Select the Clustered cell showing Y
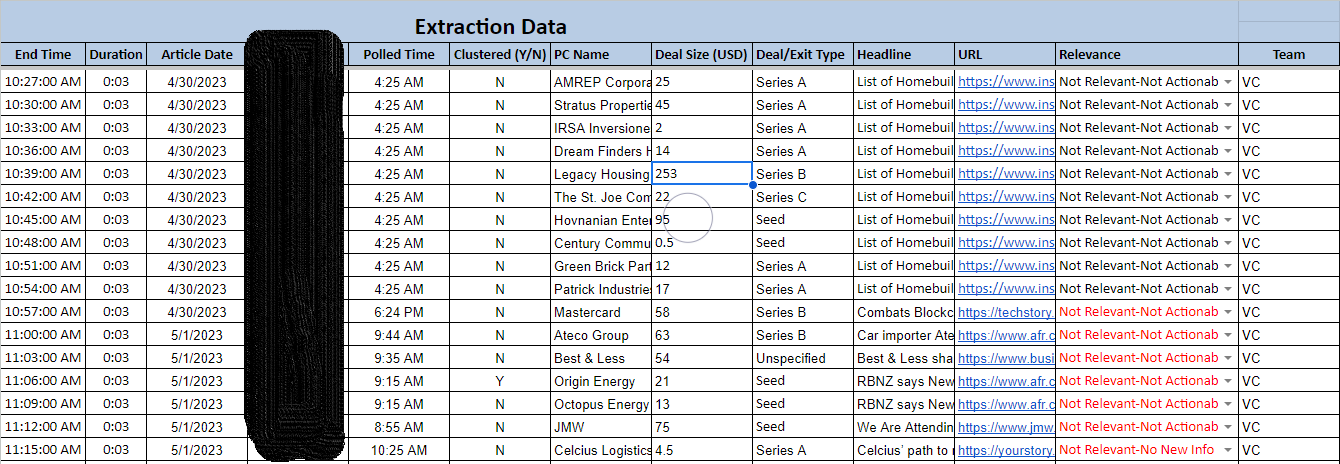Image resolution: width=1340 pixels, height=464 pixels. point(500,381)
